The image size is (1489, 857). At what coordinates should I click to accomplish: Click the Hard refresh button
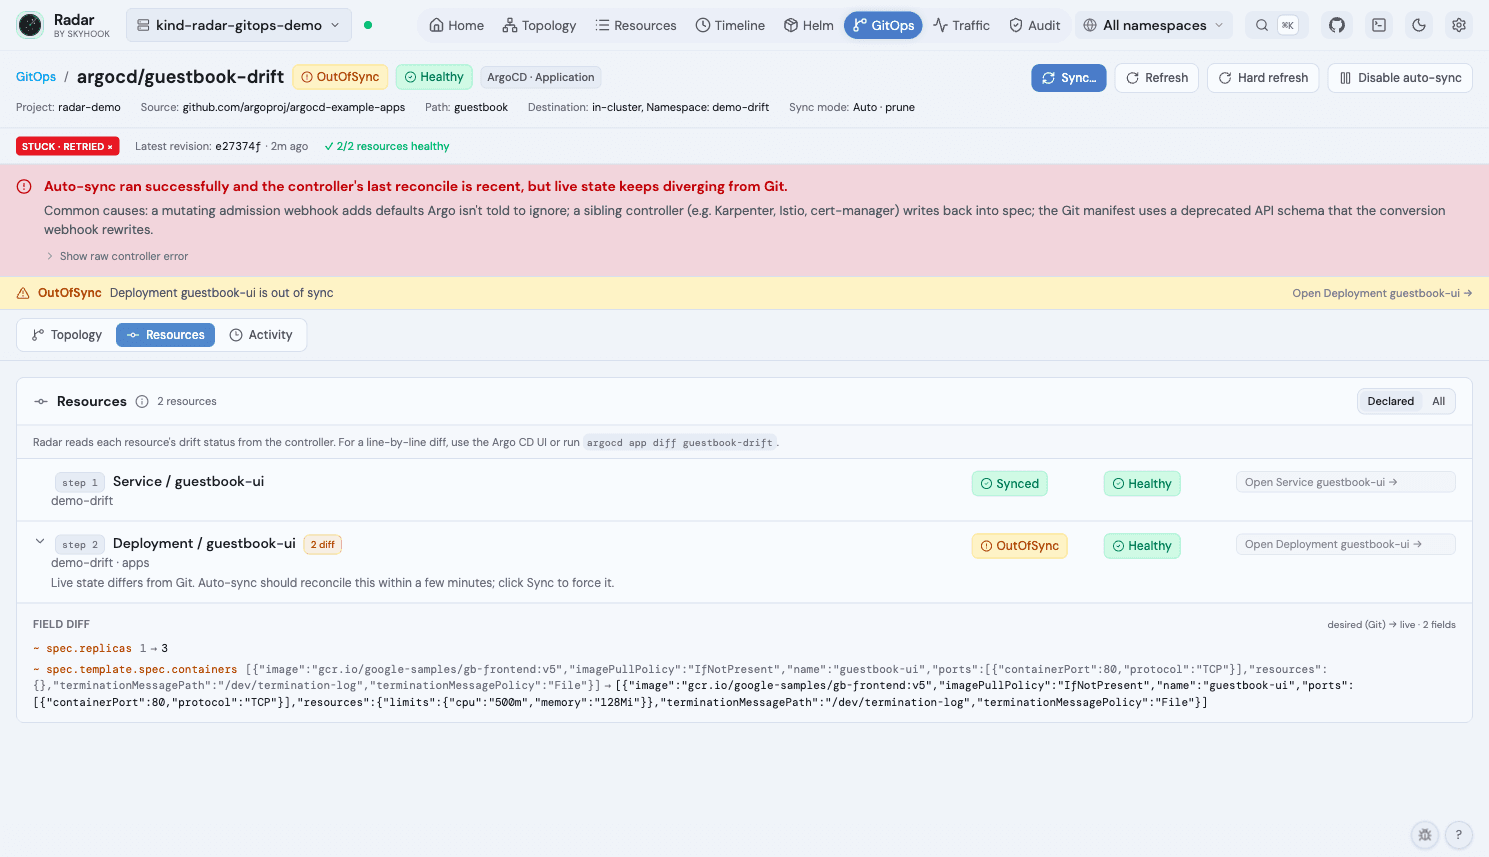pos(1263,78)
